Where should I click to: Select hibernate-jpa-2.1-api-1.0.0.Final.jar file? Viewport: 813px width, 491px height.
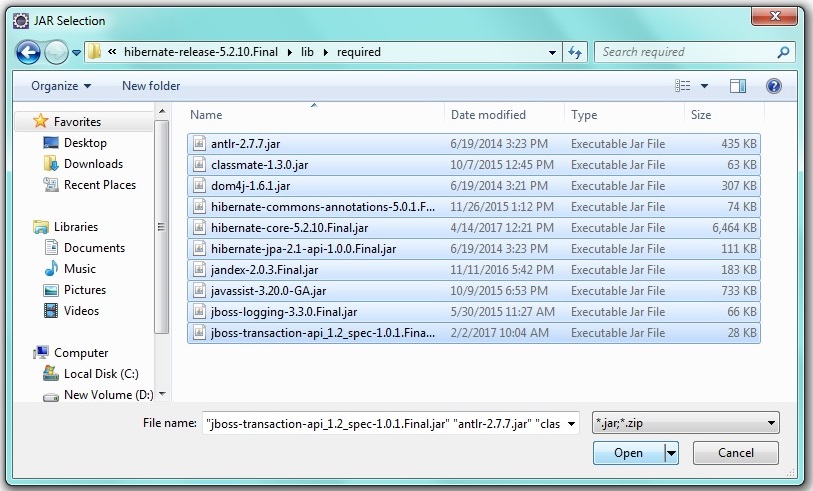474,249
